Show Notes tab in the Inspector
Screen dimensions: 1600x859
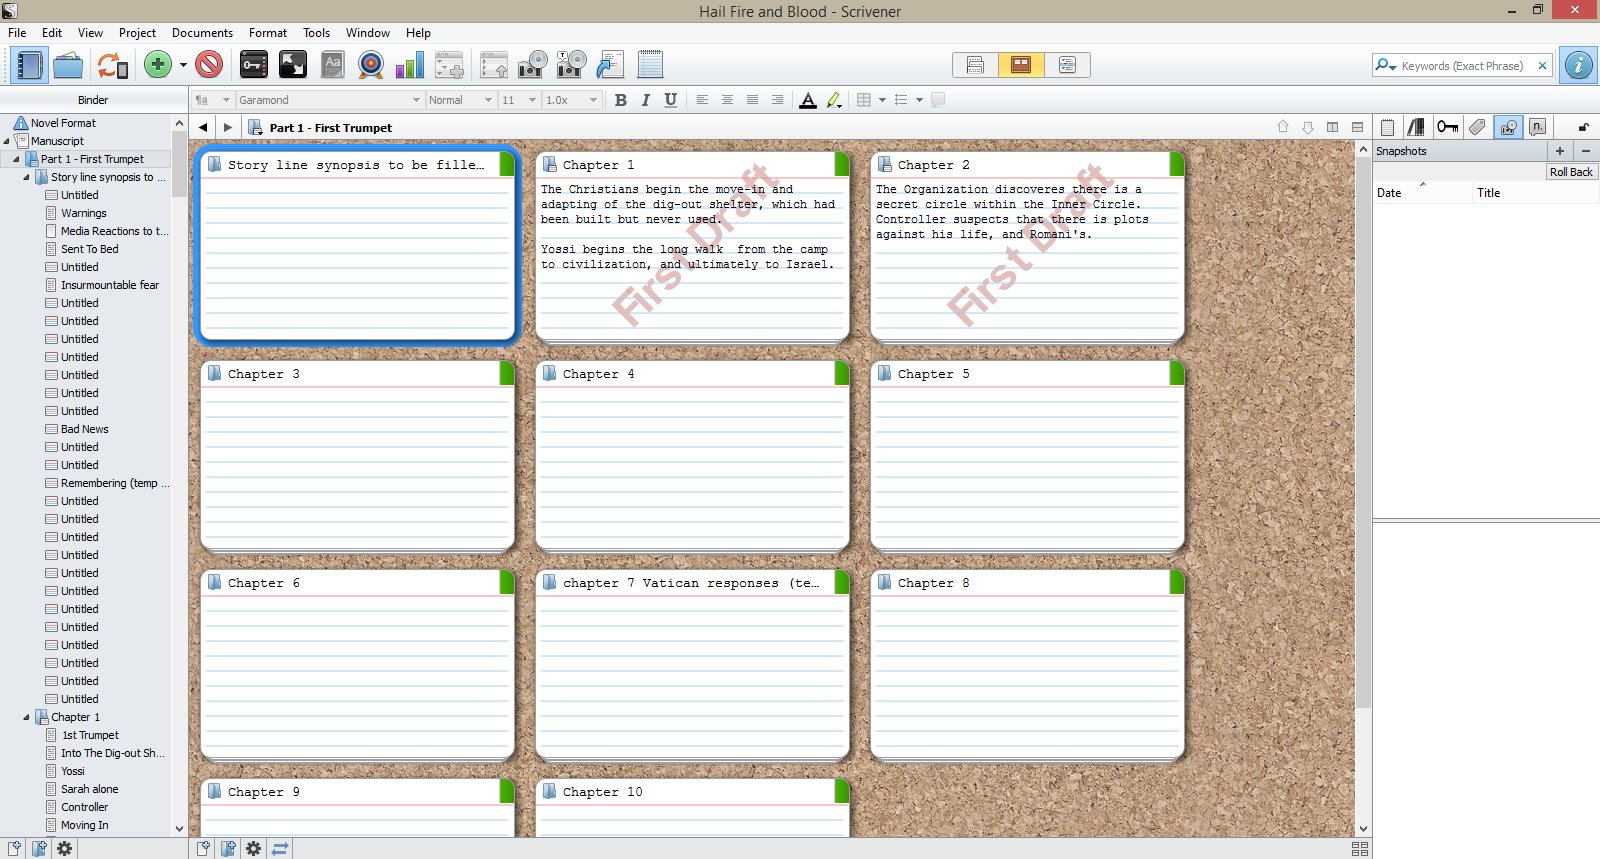1387,127
